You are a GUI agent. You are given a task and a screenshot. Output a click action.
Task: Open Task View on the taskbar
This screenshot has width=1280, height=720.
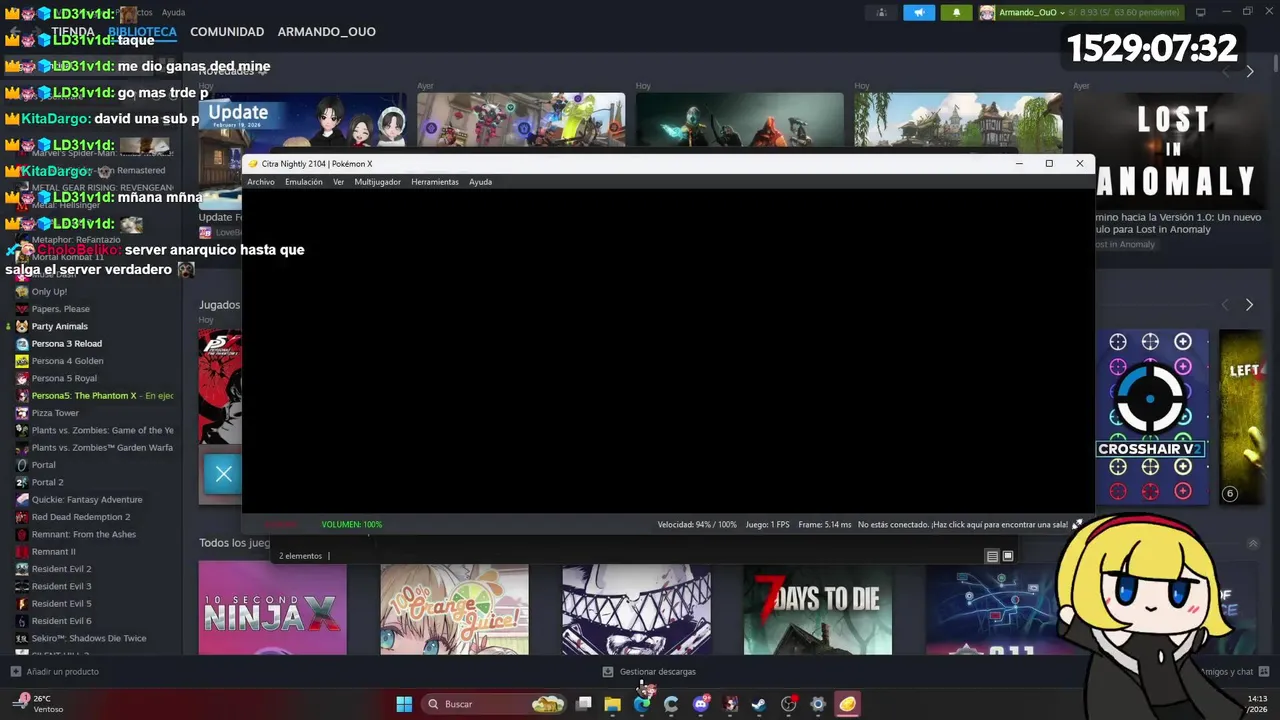[584, 704]
